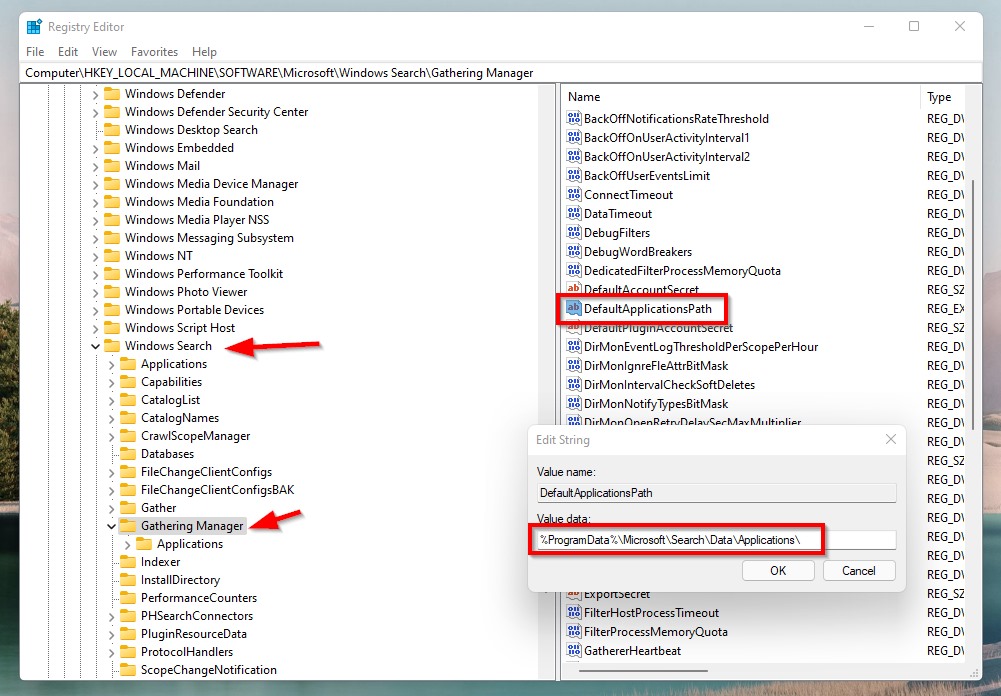Viewport: 1001px width, 696px height.
Task: Expand the Windows NT key
Action: coord(96,256)
